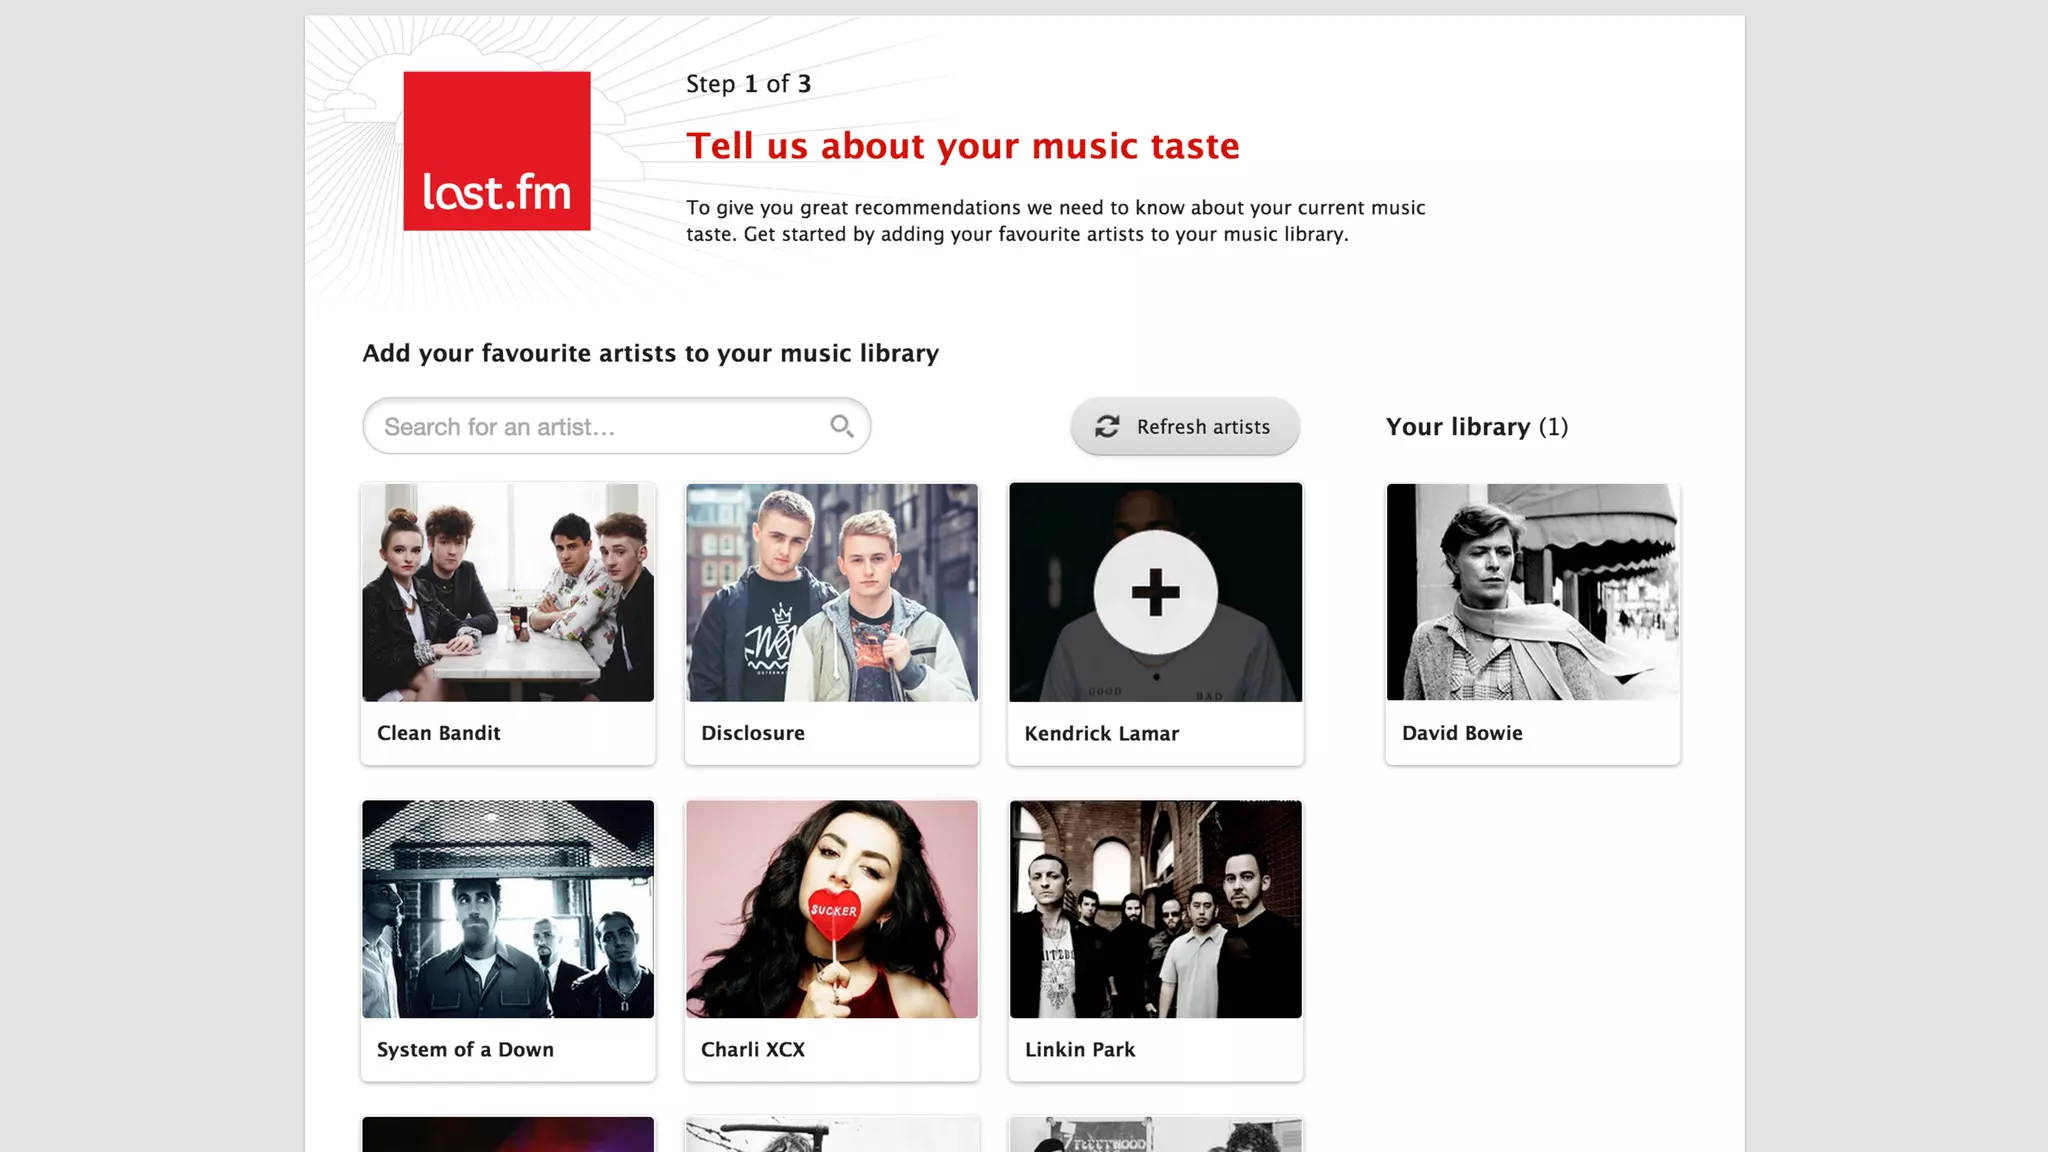Click David Bowie photo in library
Viewport: 2048px width, 1152px height.
[x=1532, y=592]
